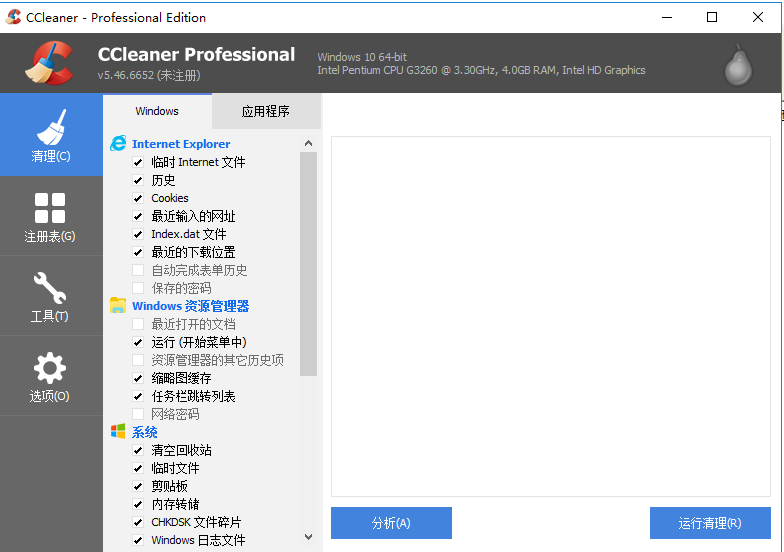Open the 清理 cleaner broom icon

tap(50, 127)
